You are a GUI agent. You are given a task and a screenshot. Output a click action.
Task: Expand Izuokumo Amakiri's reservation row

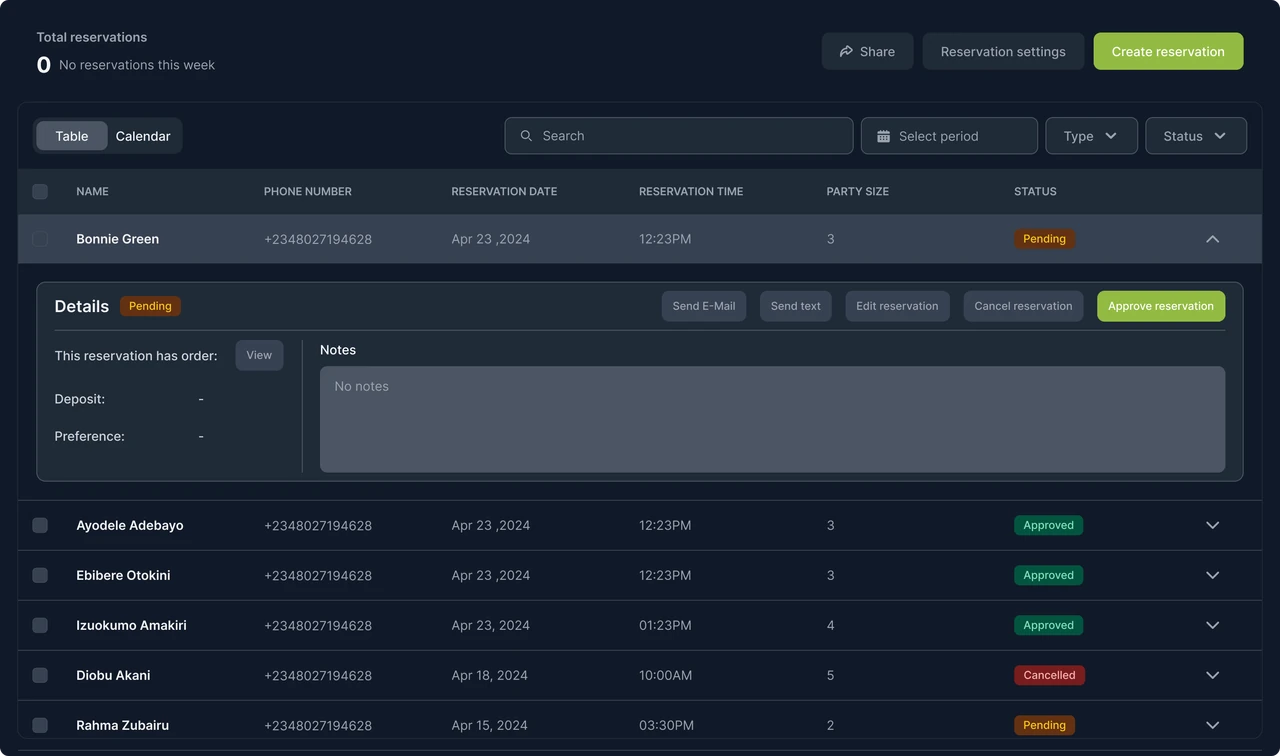tap(1213, 625)
